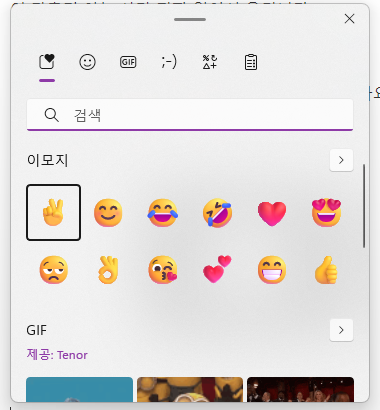The image size is (380, 410).
Task: Select the audience crowd GIF thumbnail
Action: click(300, 389)
